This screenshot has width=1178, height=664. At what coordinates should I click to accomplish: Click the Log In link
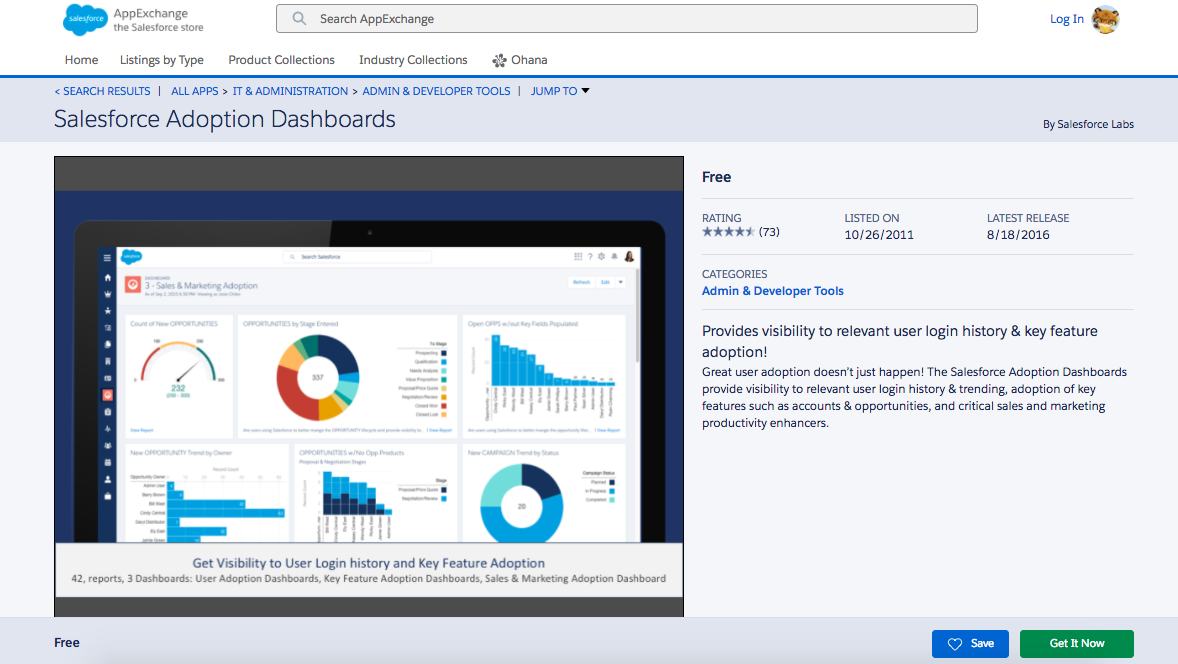tap(1067, 20)
